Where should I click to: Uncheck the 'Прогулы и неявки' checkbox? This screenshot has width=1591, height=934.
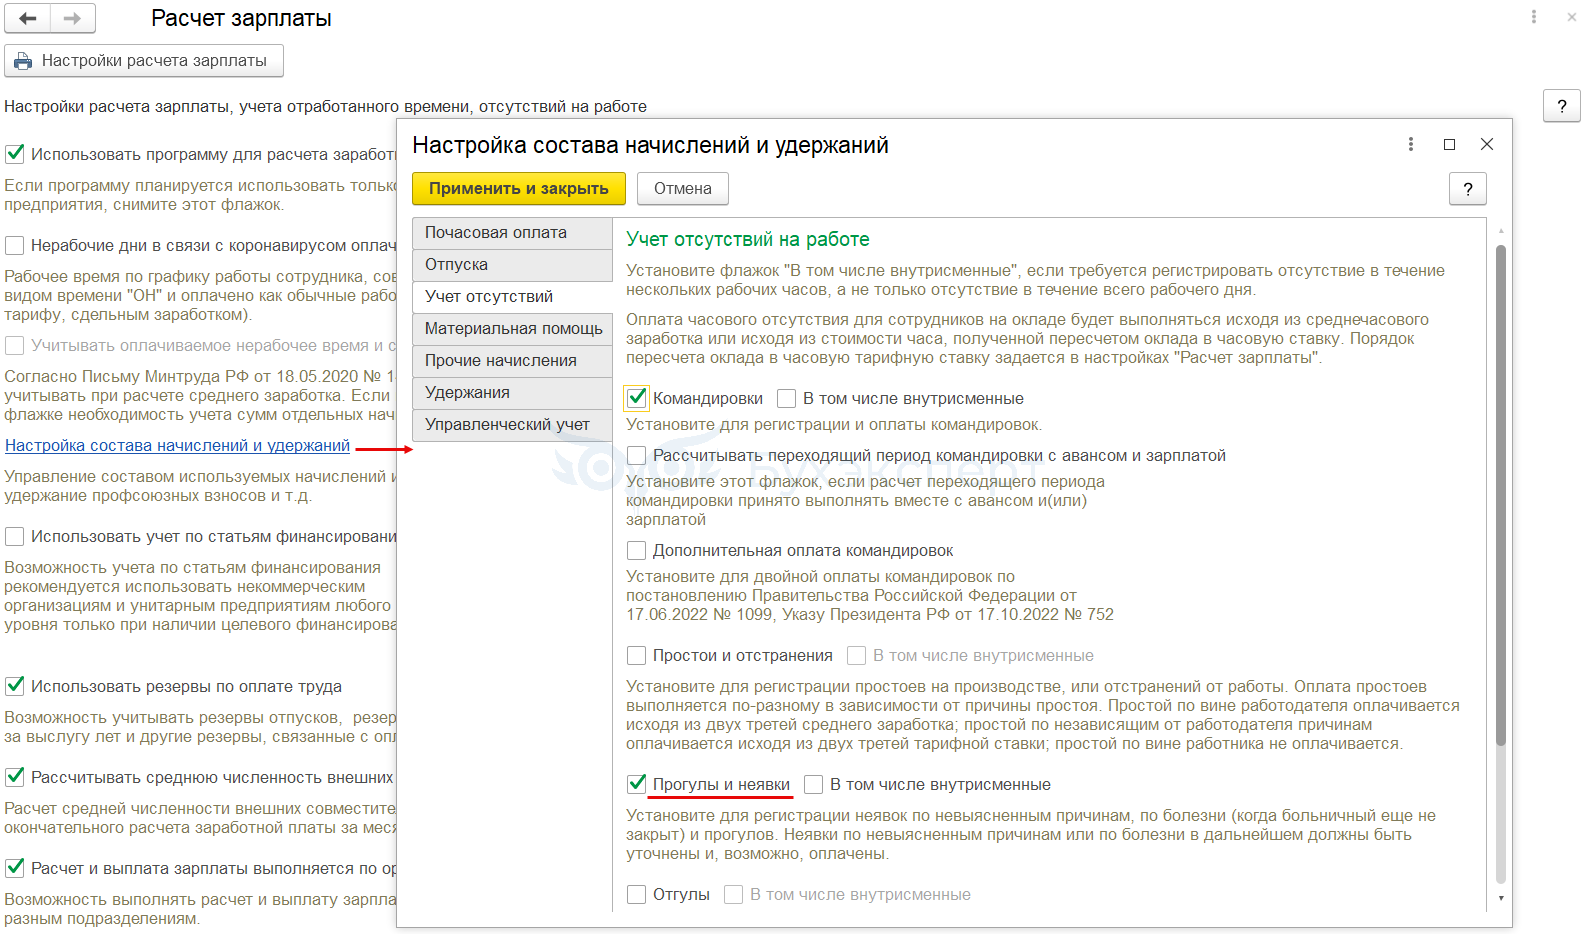point(636,784)
